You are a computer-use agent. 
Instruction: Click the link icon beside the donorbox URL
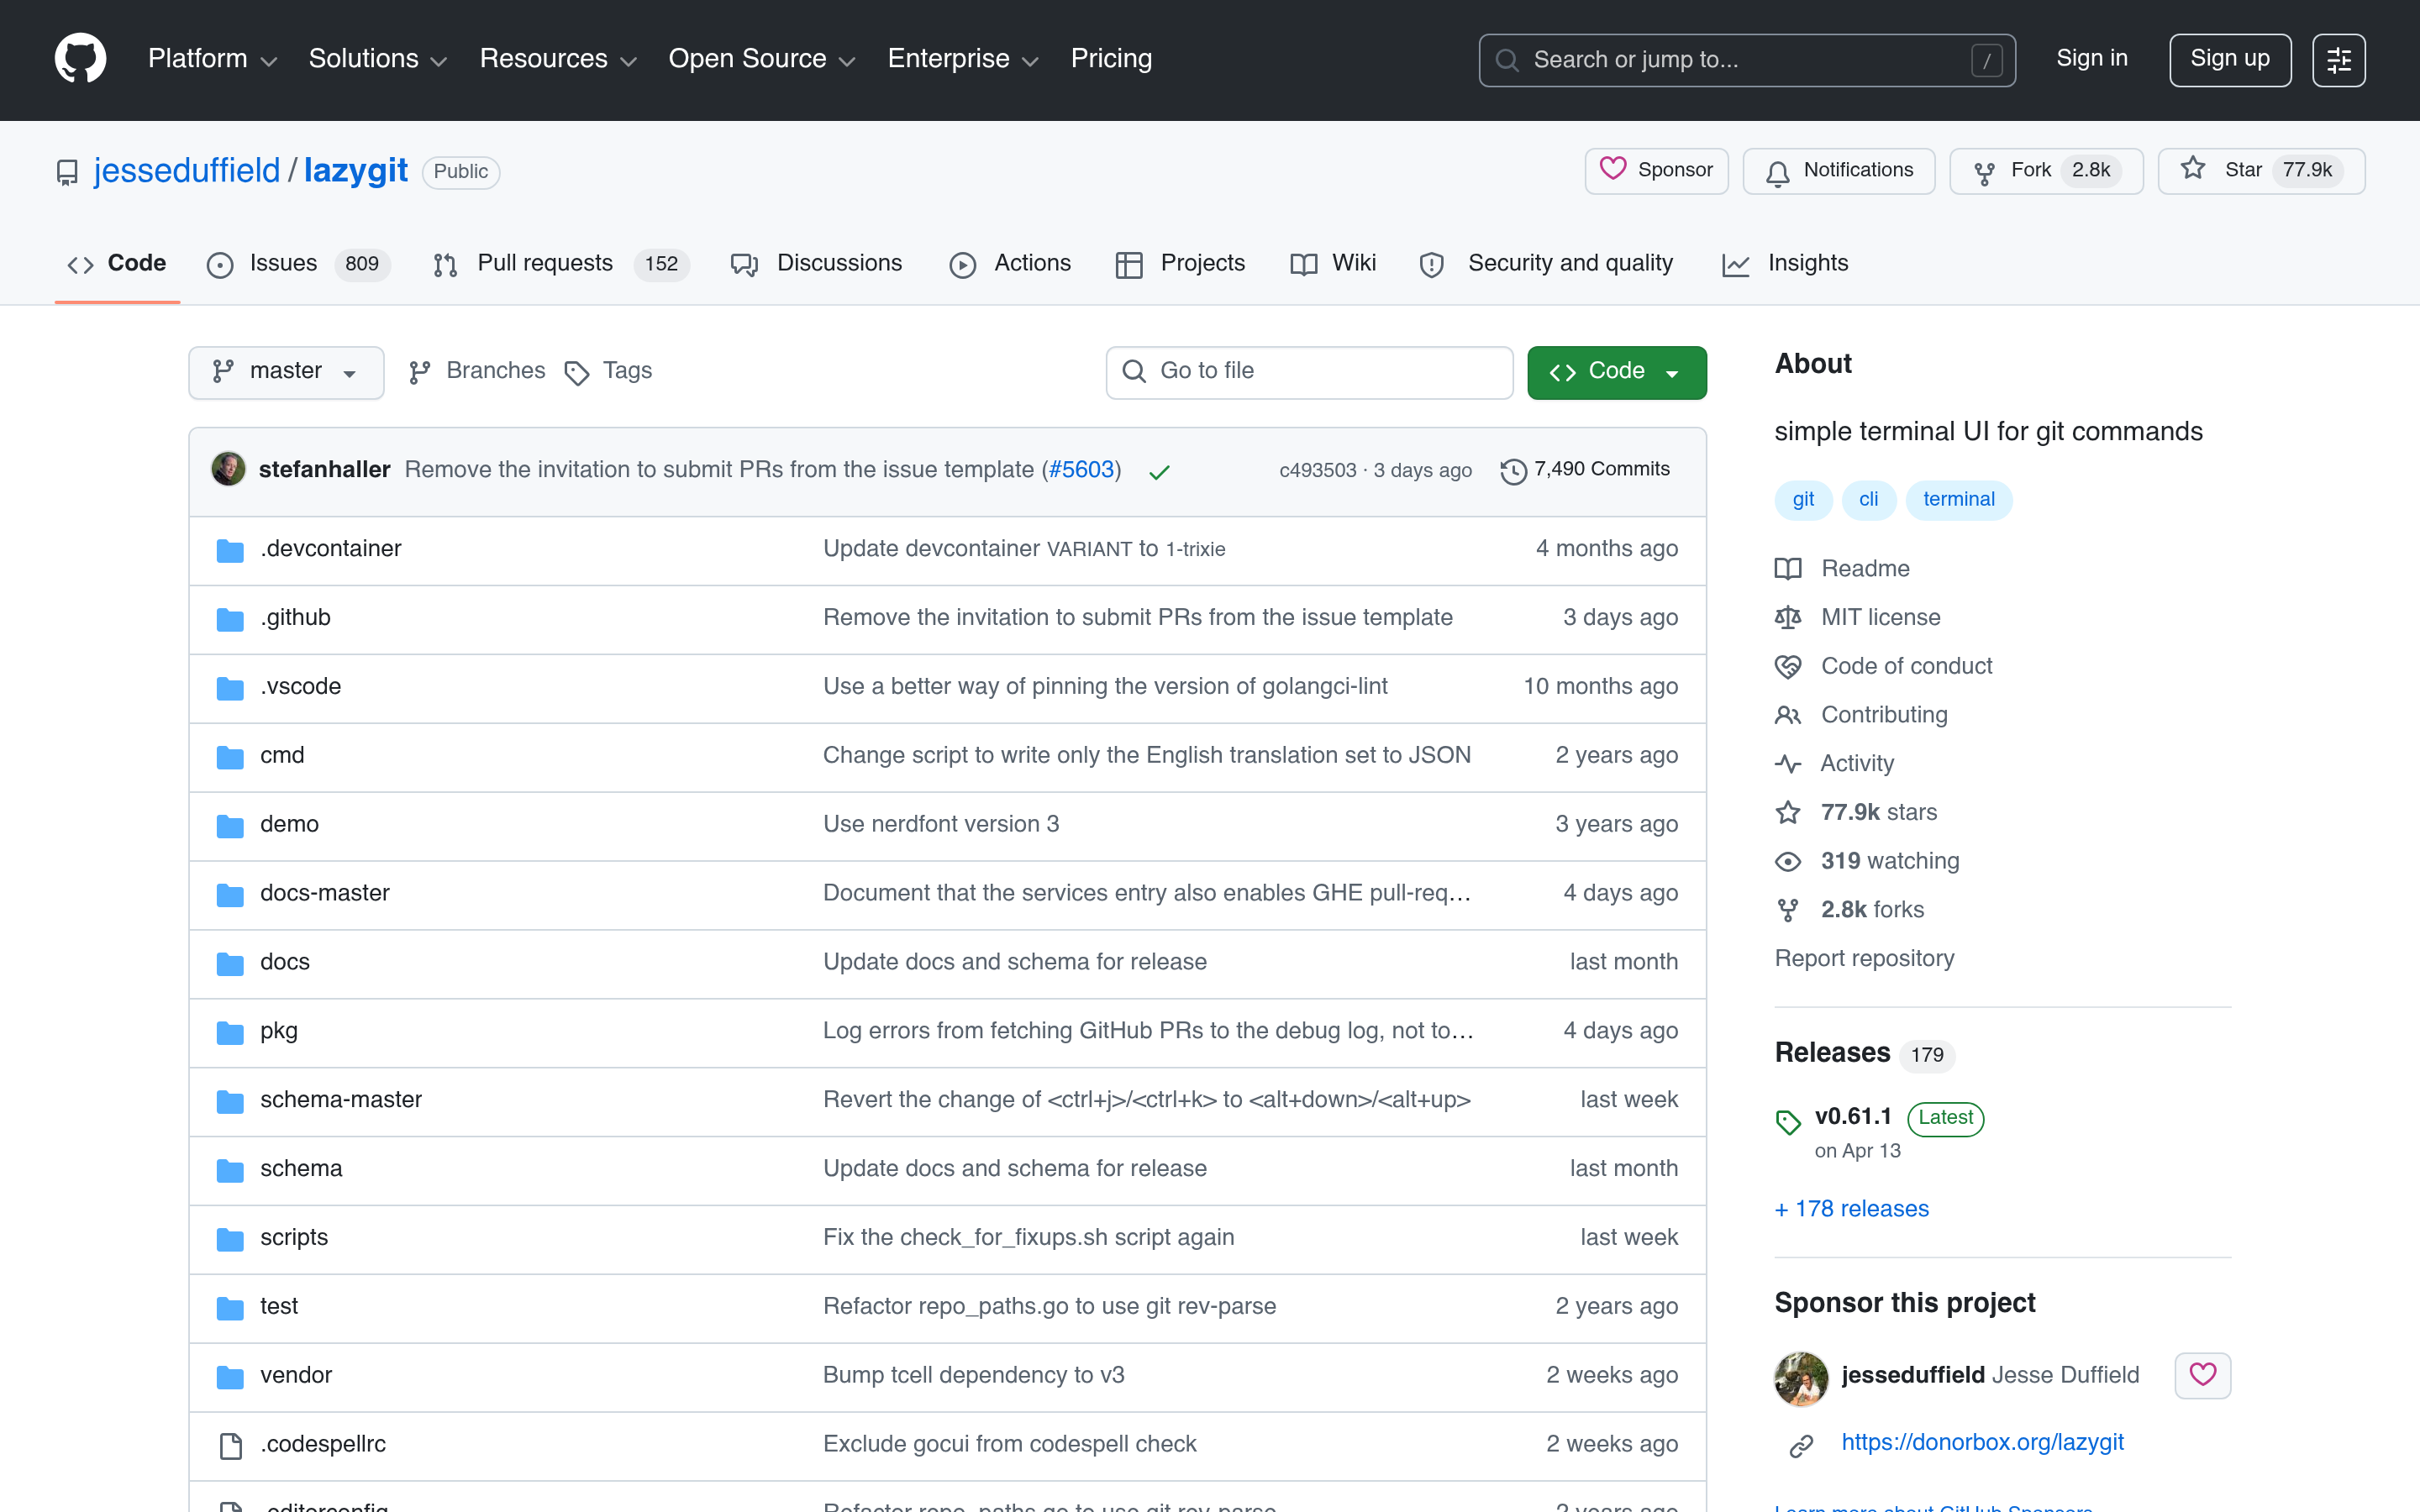click(x=1801, y=1445)
